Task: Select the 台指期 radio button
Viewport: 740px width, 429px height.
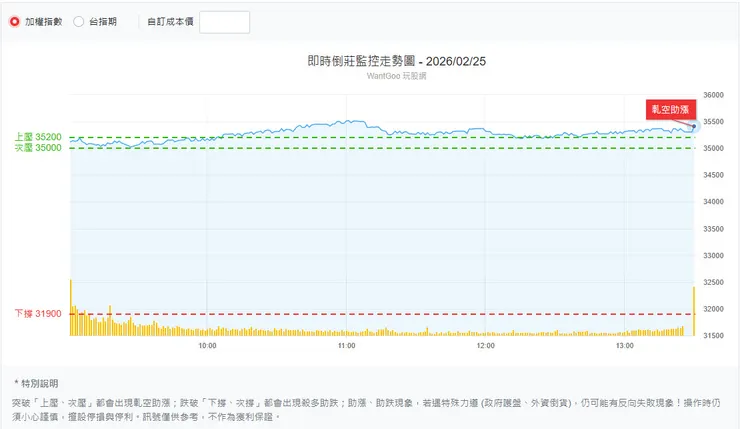Action: click(x=78, y=21)
